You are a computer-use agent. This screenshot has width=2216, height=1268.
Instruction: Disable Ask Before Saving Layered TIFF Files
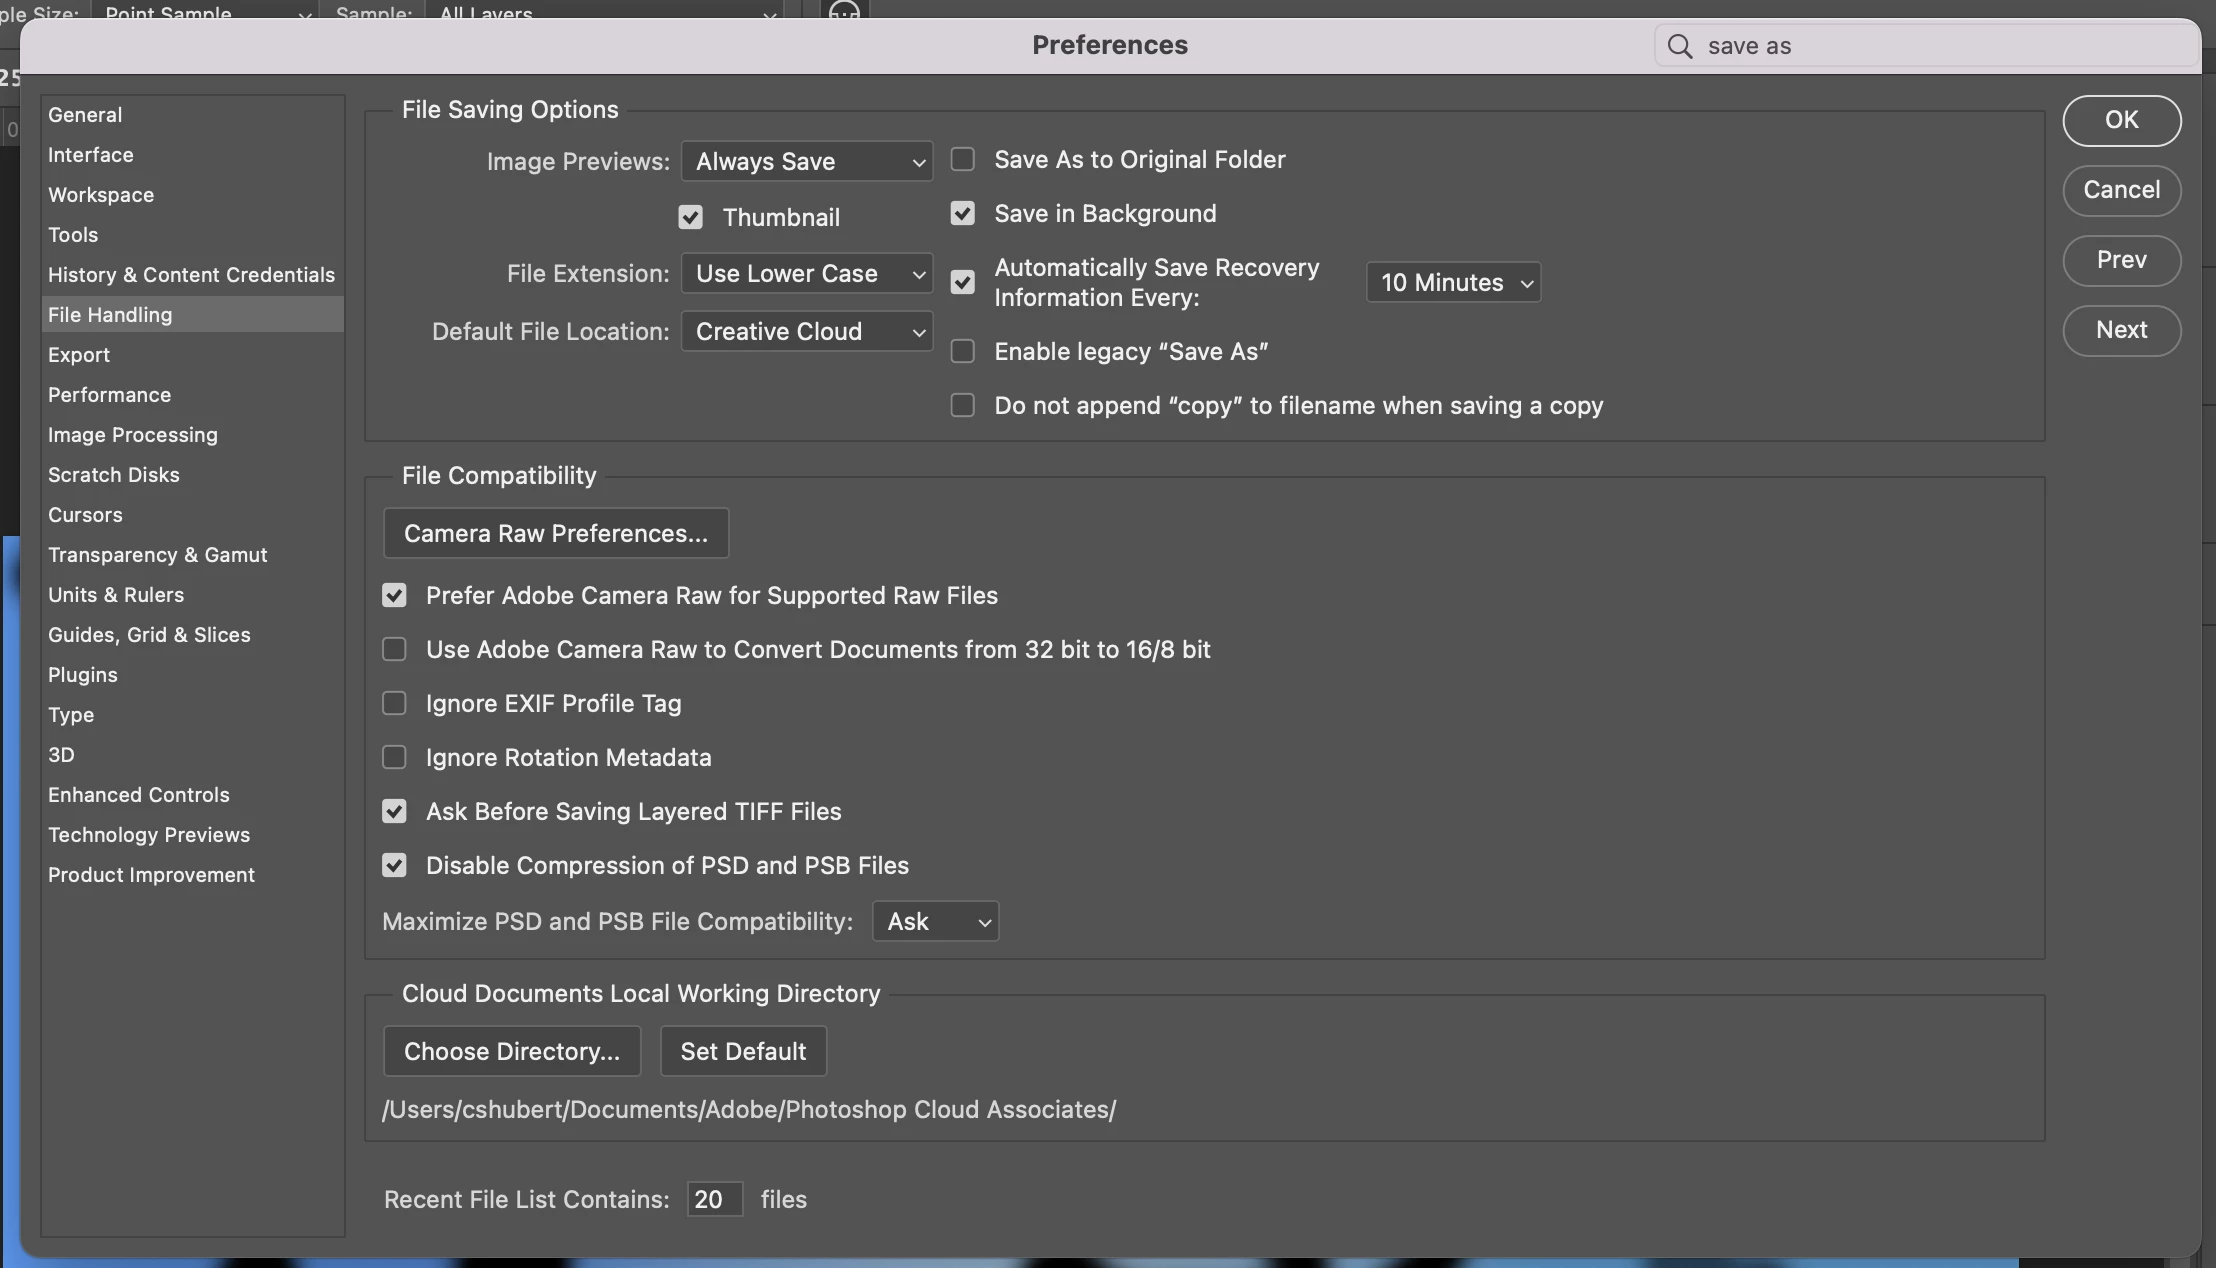click(x=394, y=812)
